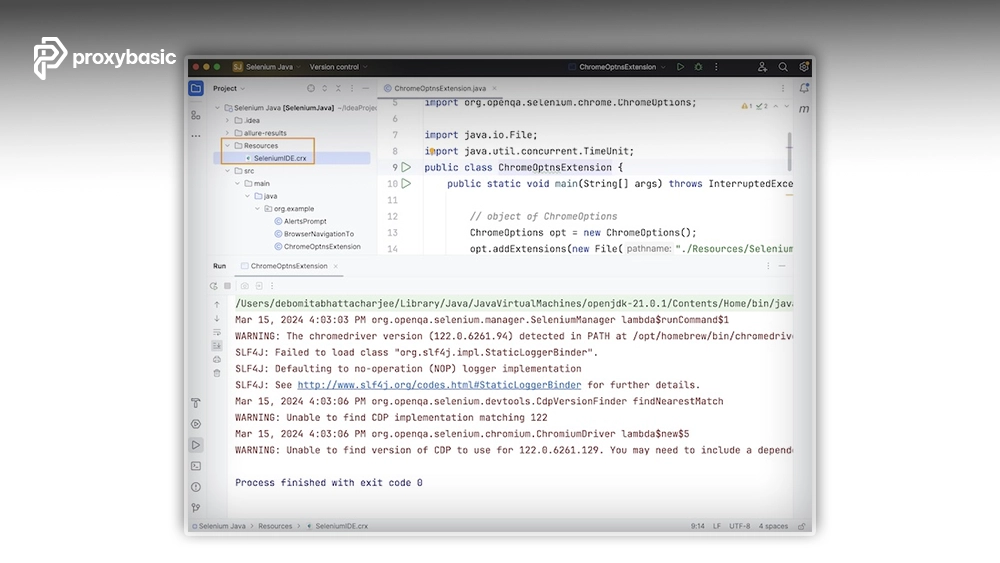Run ChromeOptnsExtension from top toolbar

point(680,66)
